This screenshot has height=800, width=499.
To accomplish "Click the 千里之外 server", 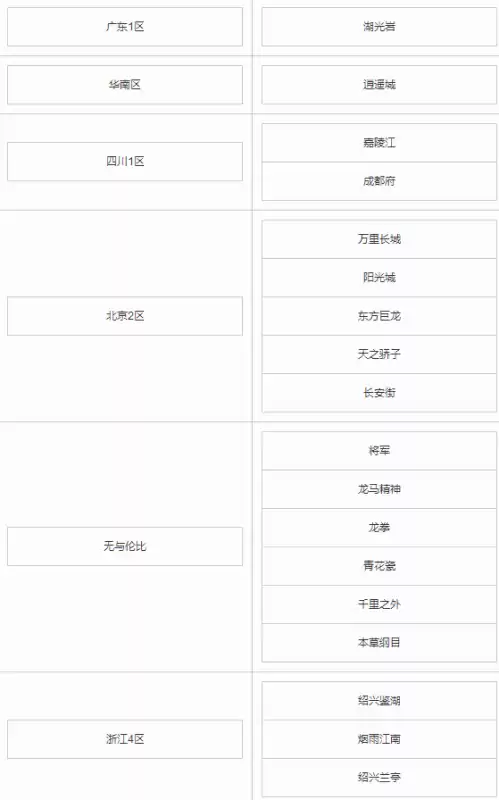I will pyautogui.click(x=379, y=604).
